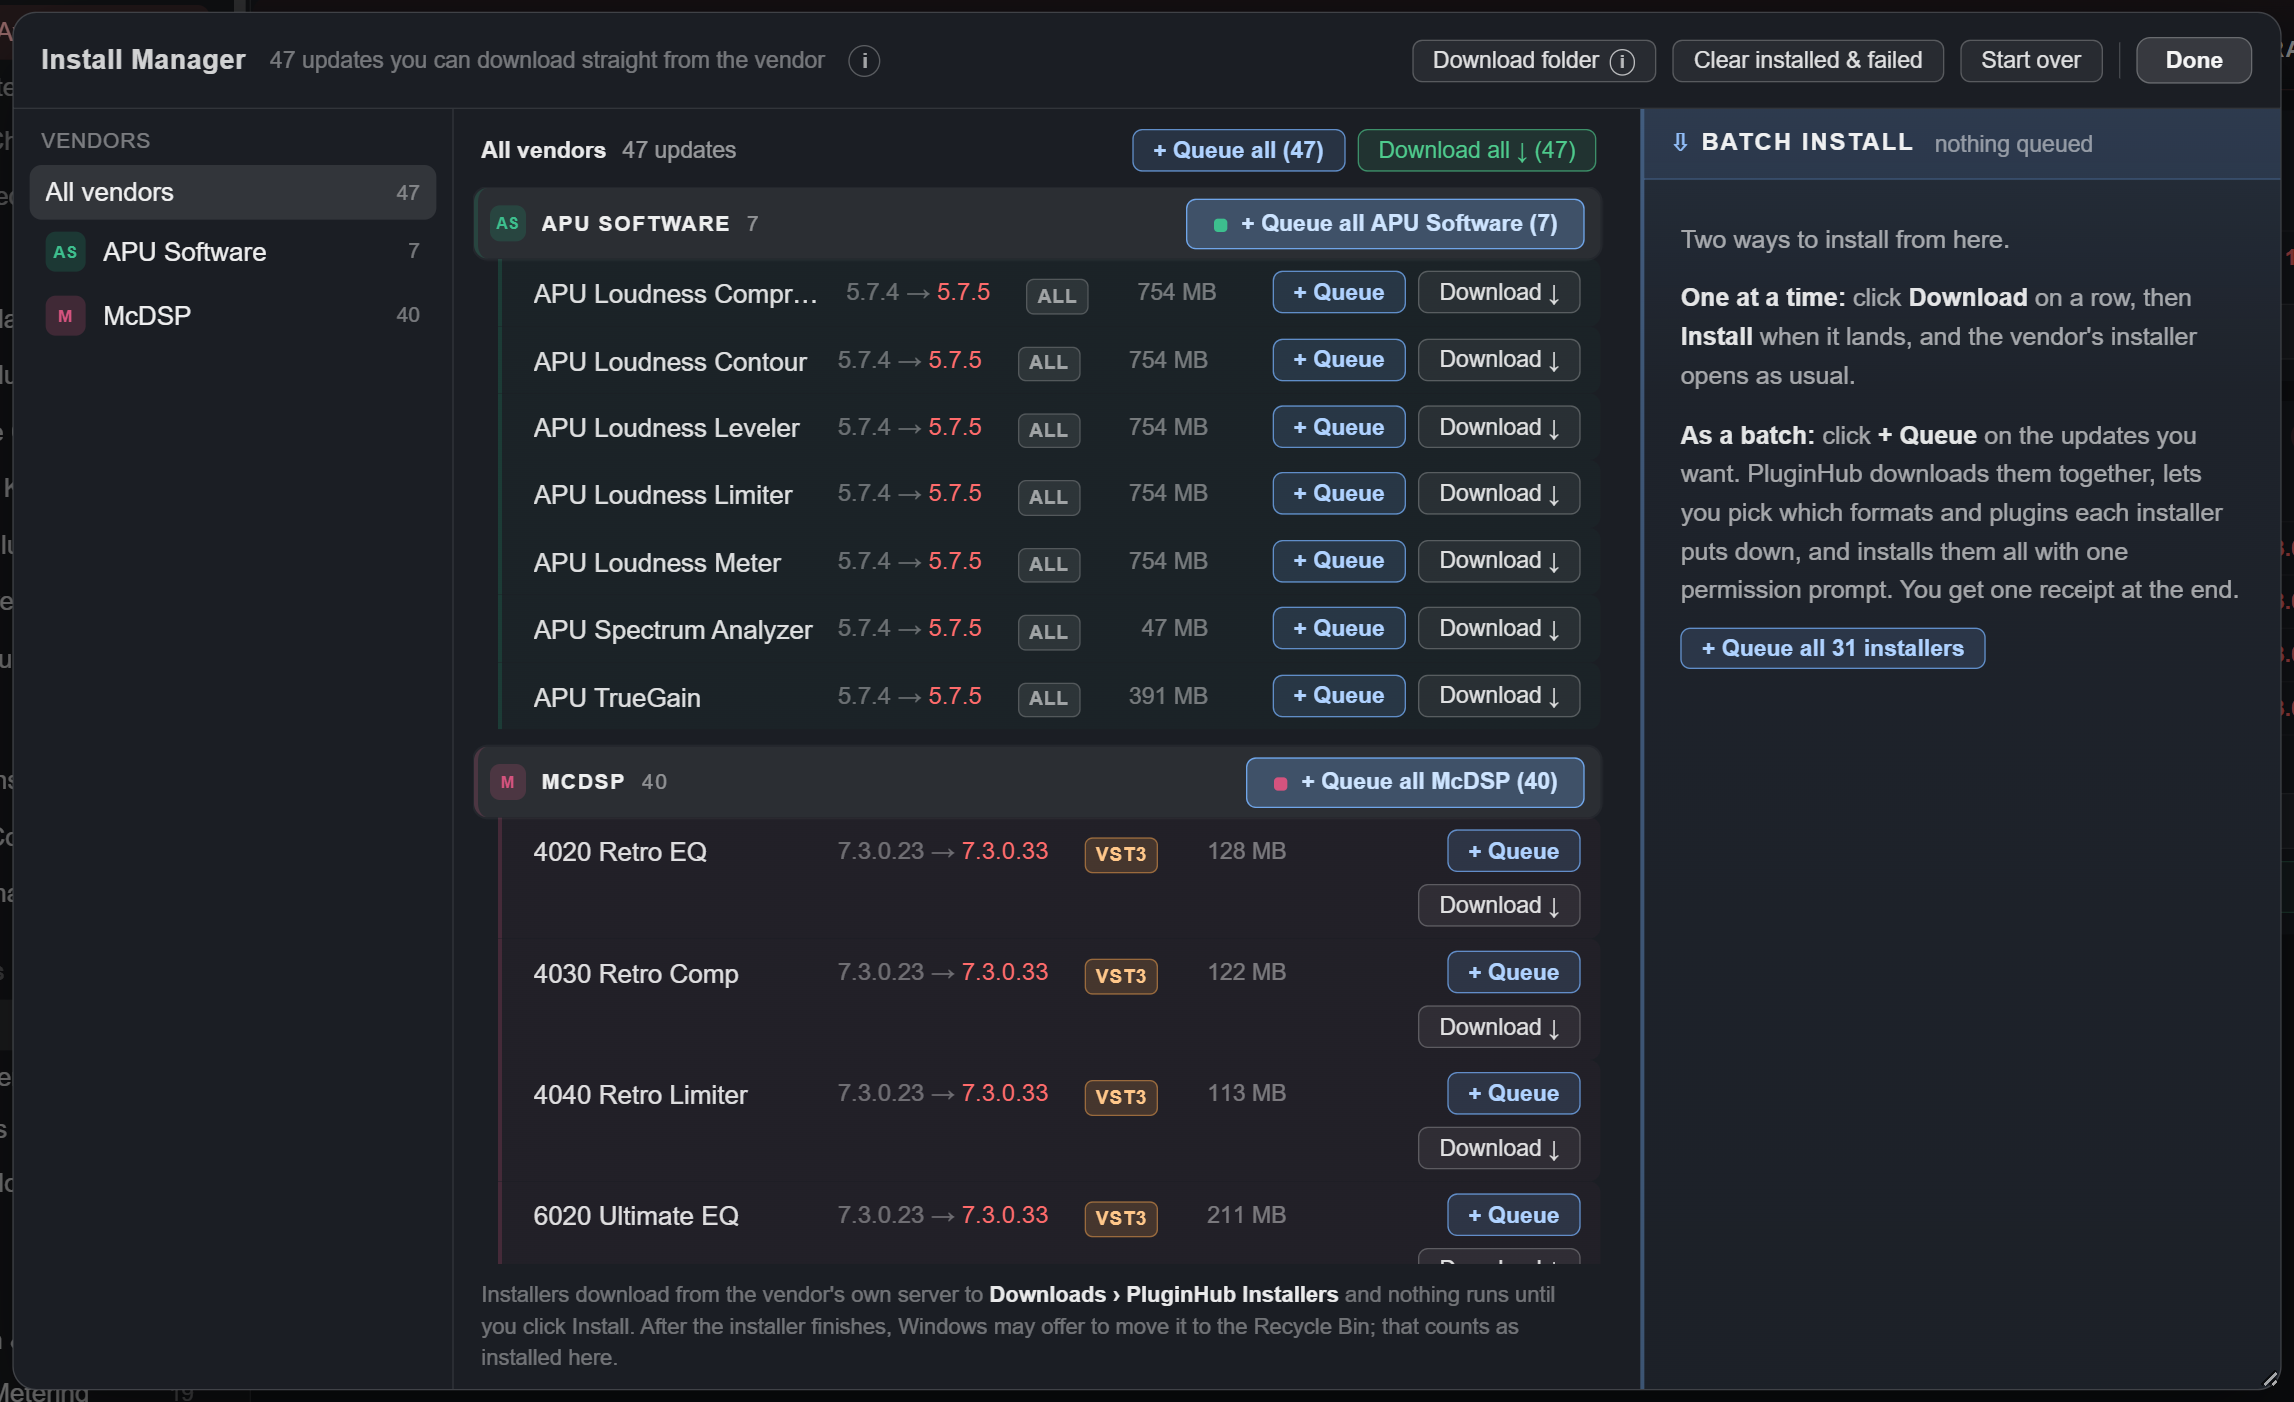2294x1402 pixels.
Task: Select APU Software vendor filter
Action: click(x=233, y=252)
